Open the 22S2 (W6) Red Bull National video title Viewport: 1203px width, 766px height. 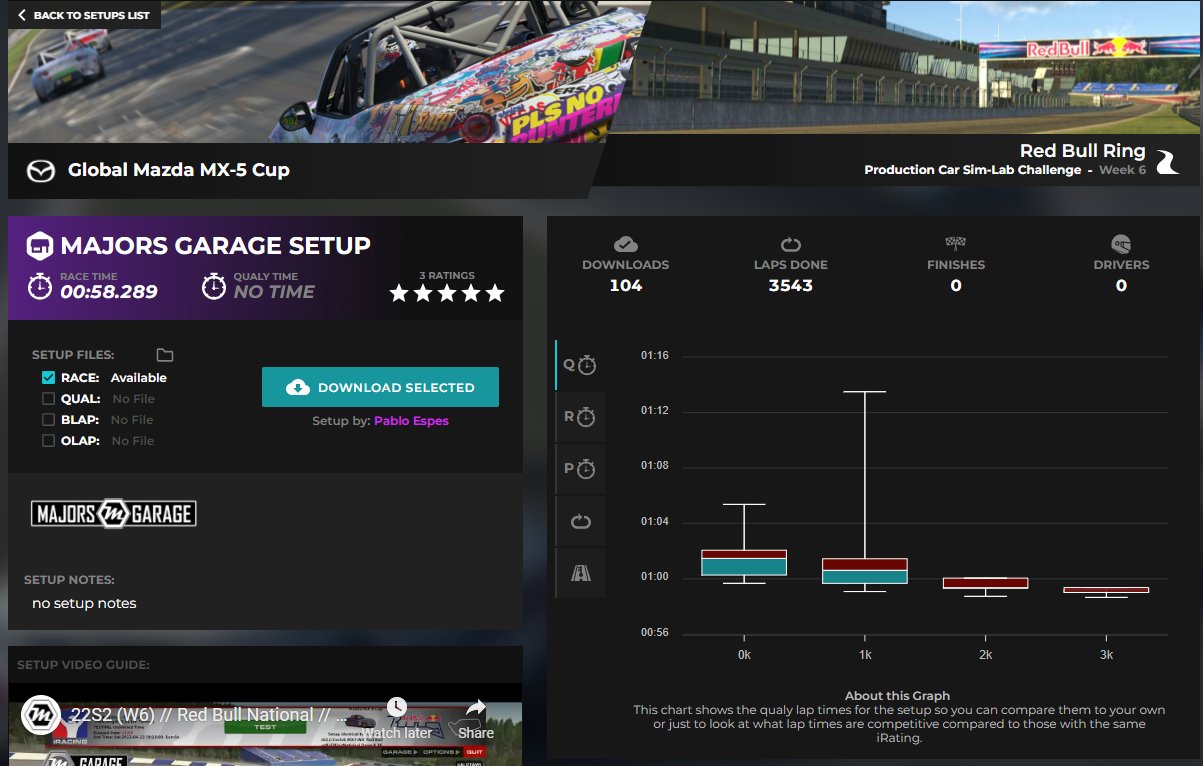209,715
